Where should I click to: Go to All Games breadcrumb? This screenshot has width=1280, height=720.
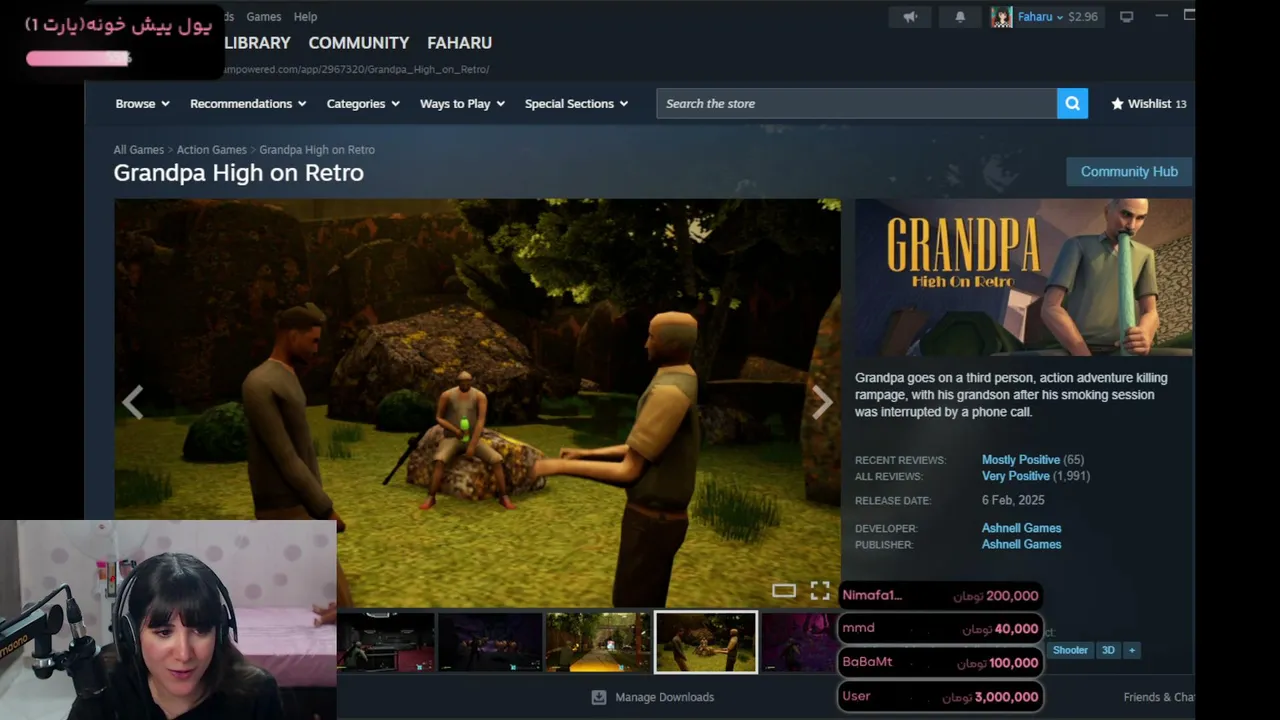[138, 150]
